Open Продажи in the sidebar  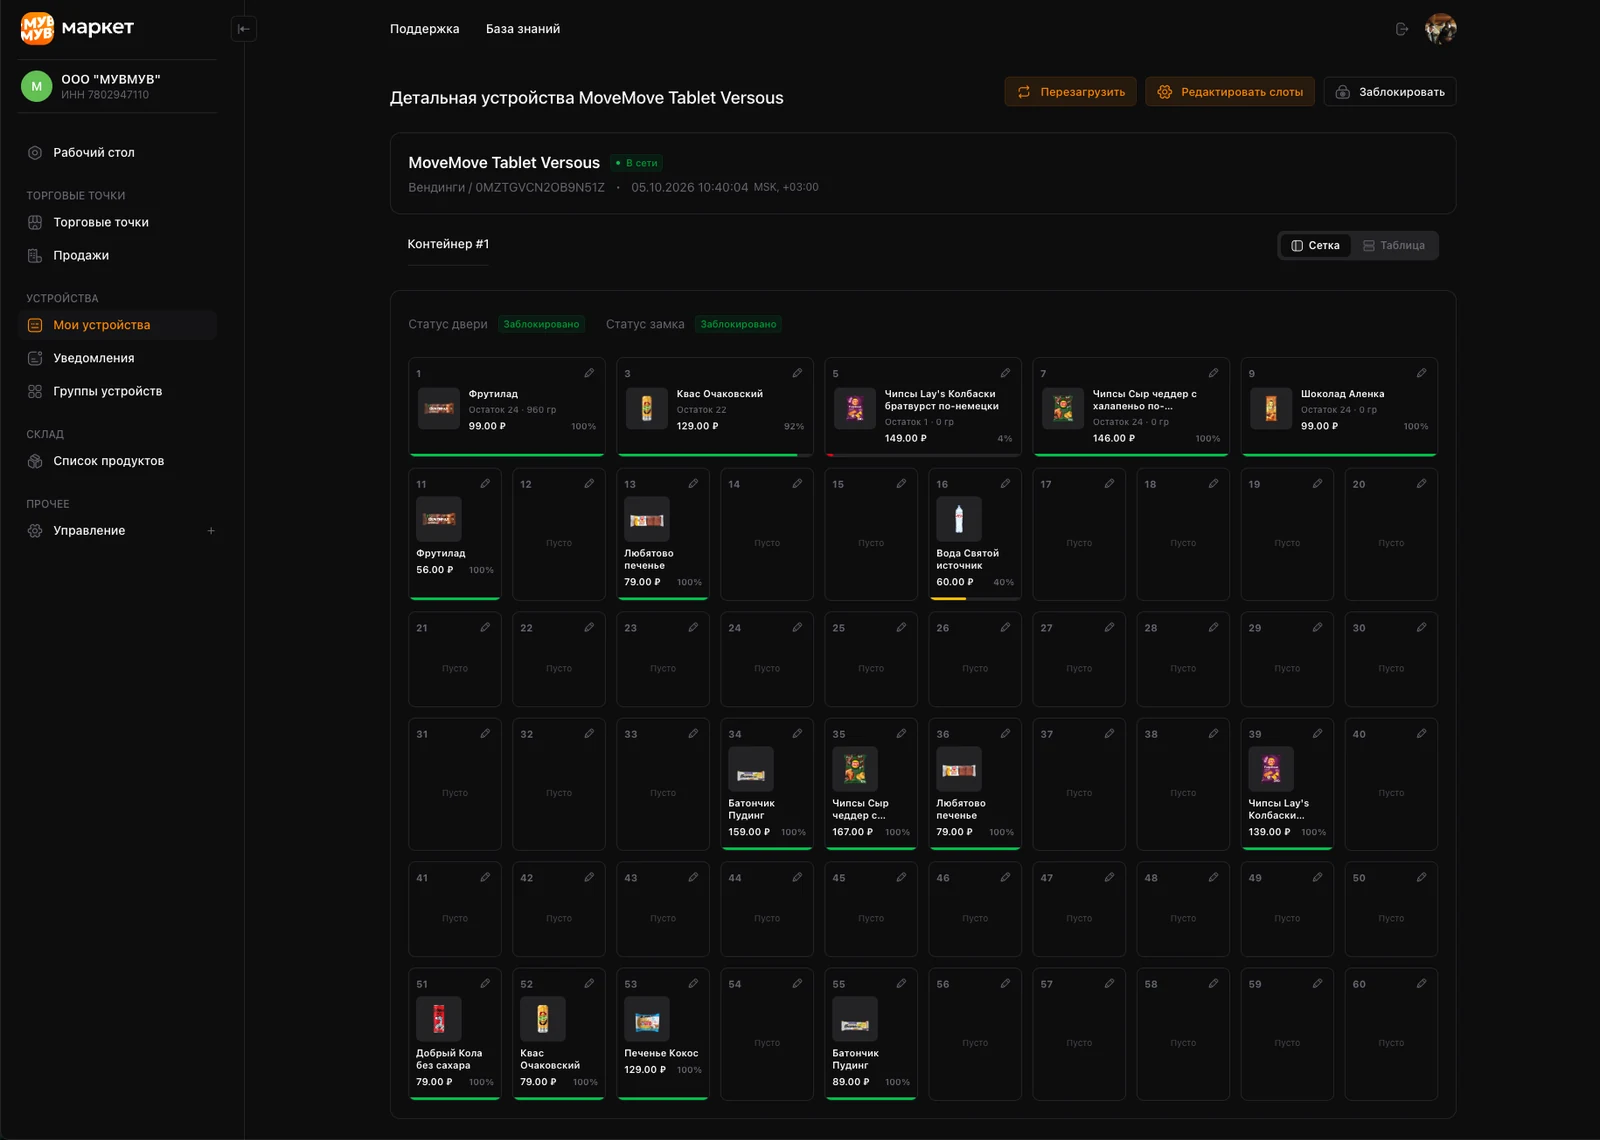pos(118,255)
